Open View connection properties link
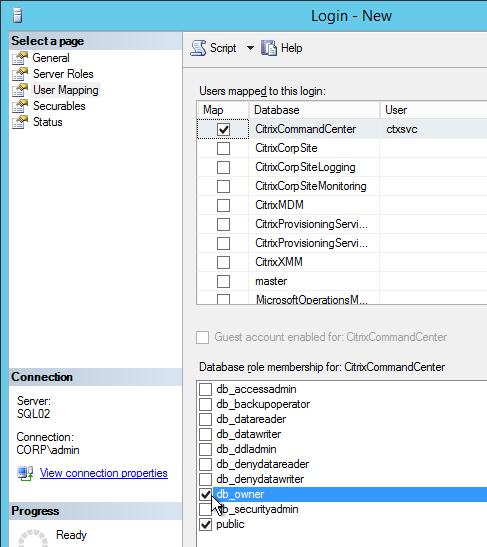This screenshot has width=487, height=547. pos(104,473)
